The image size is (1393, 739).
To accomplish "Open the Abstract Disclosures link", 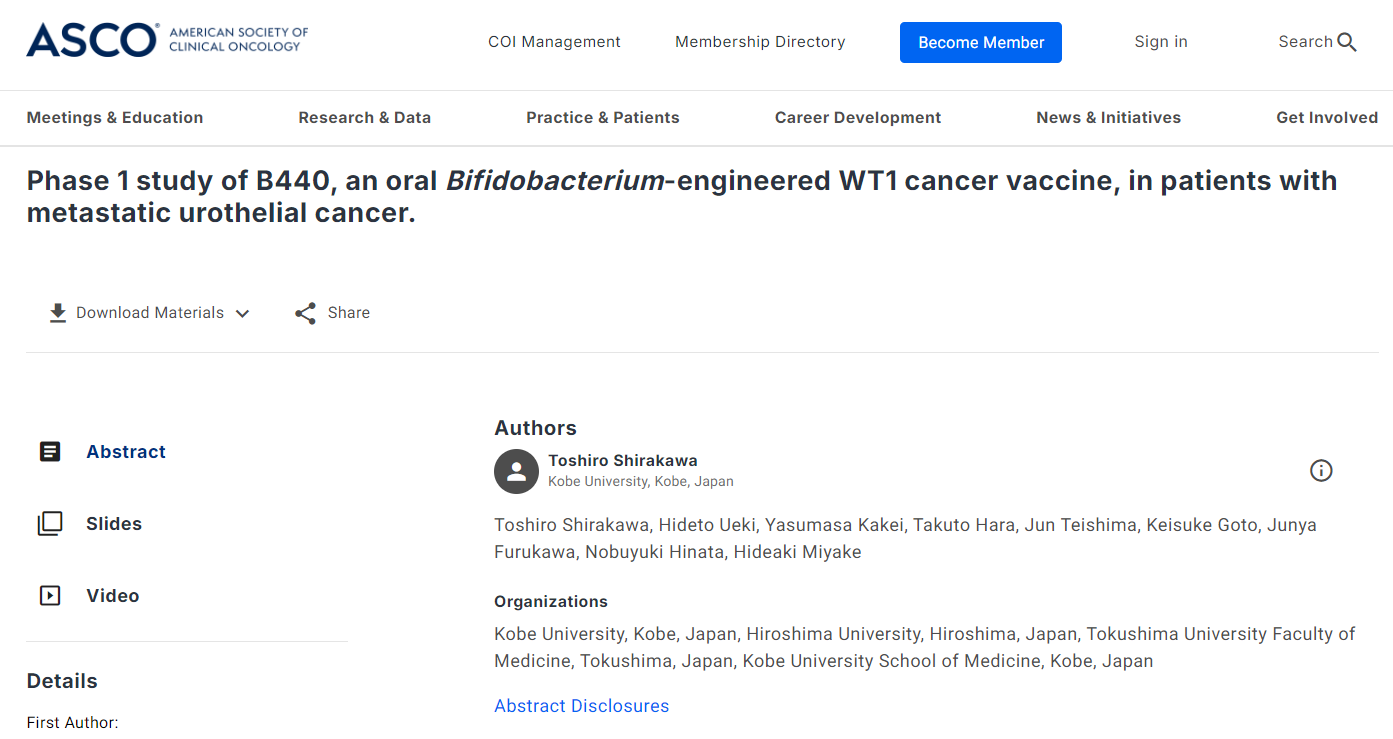I will (x=582, y=706).
